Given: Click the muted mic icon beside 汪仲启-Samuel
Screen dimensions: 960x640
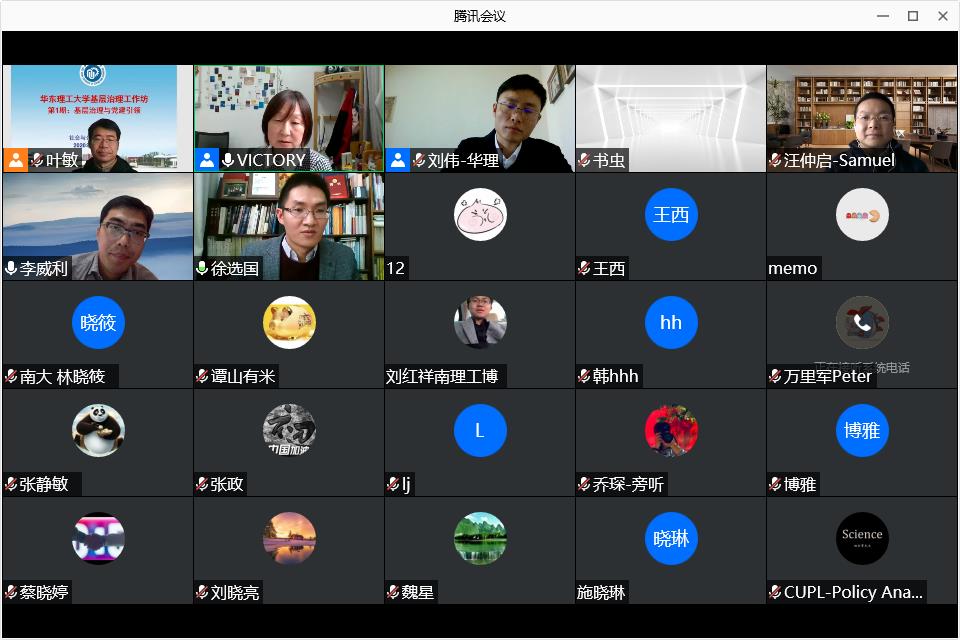Looking at the screenshot, I should (x=775, y=160).
